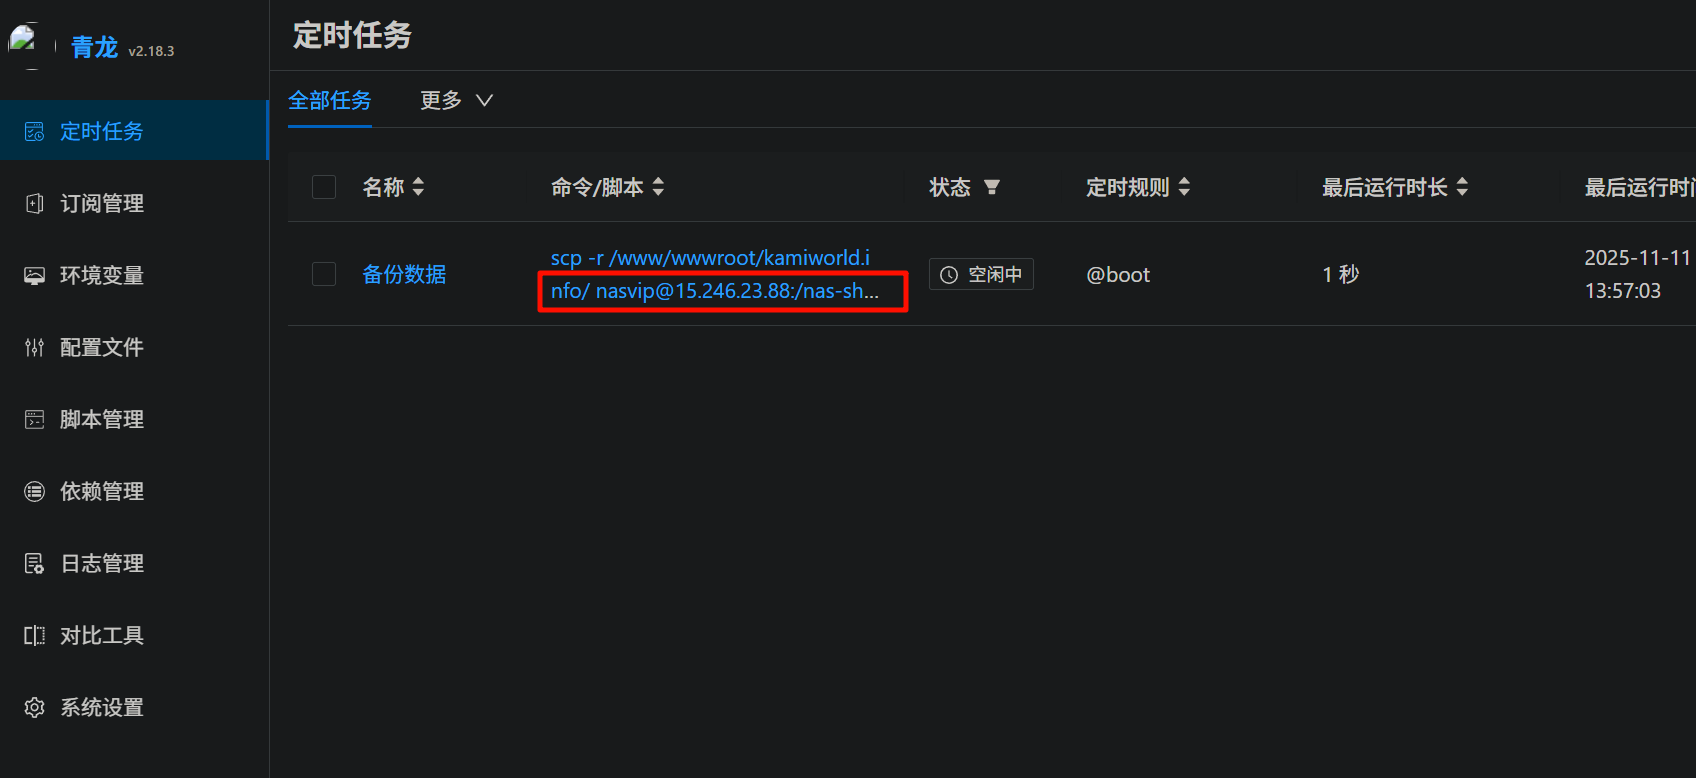This screenshot has height=778, width=1696.
Task: Switch to the 全部任务 tab
Action: point(330,100)
